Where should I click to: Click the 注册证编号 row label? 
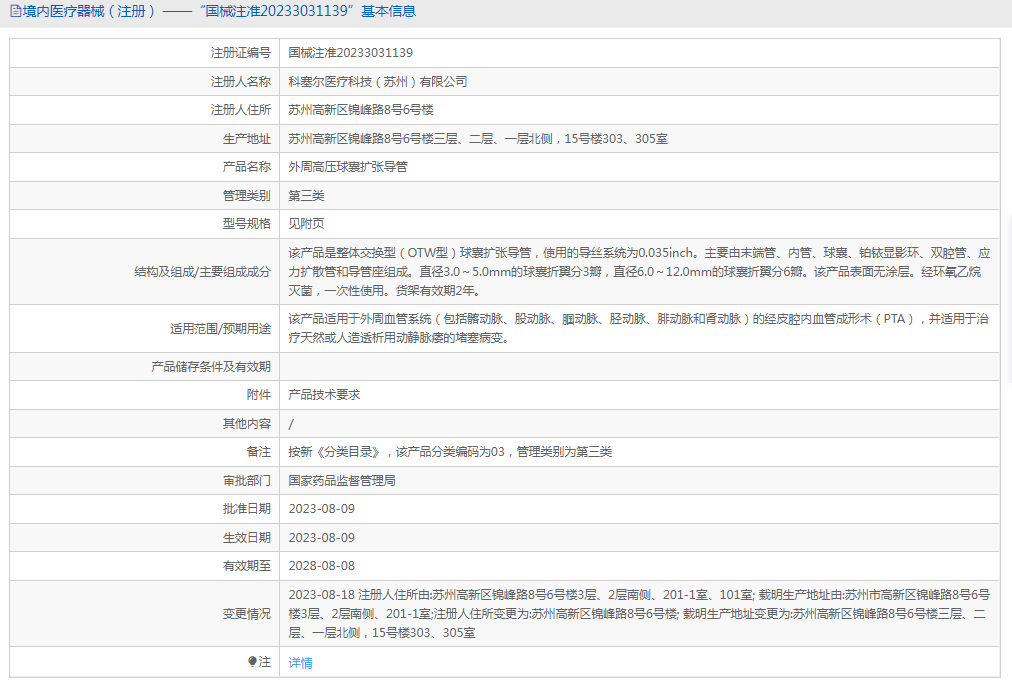[x=241, y=53]
